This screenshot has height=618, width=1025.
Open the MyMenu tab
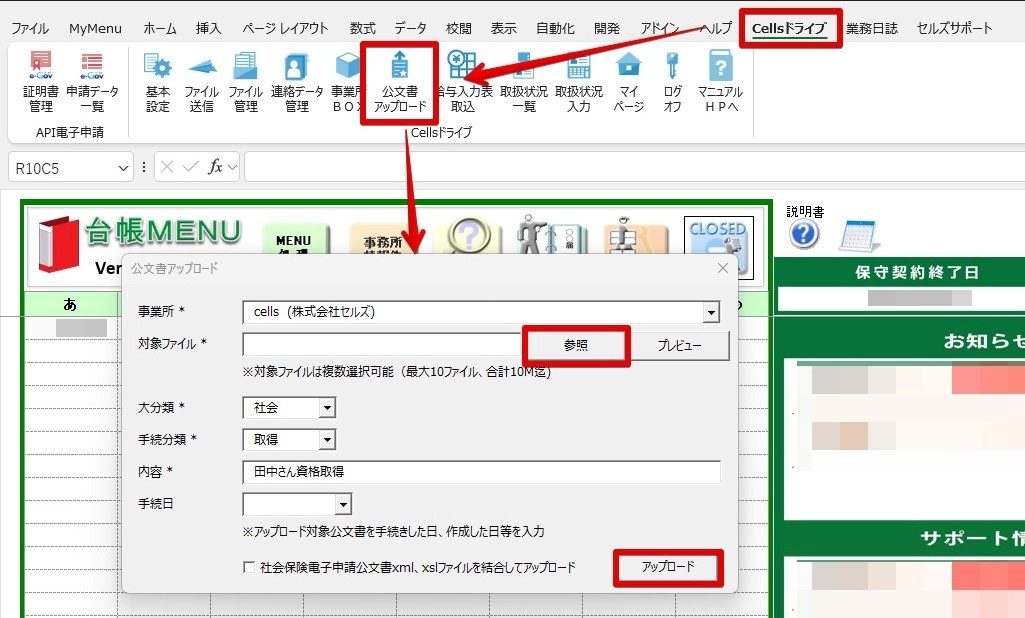[95, 28]
